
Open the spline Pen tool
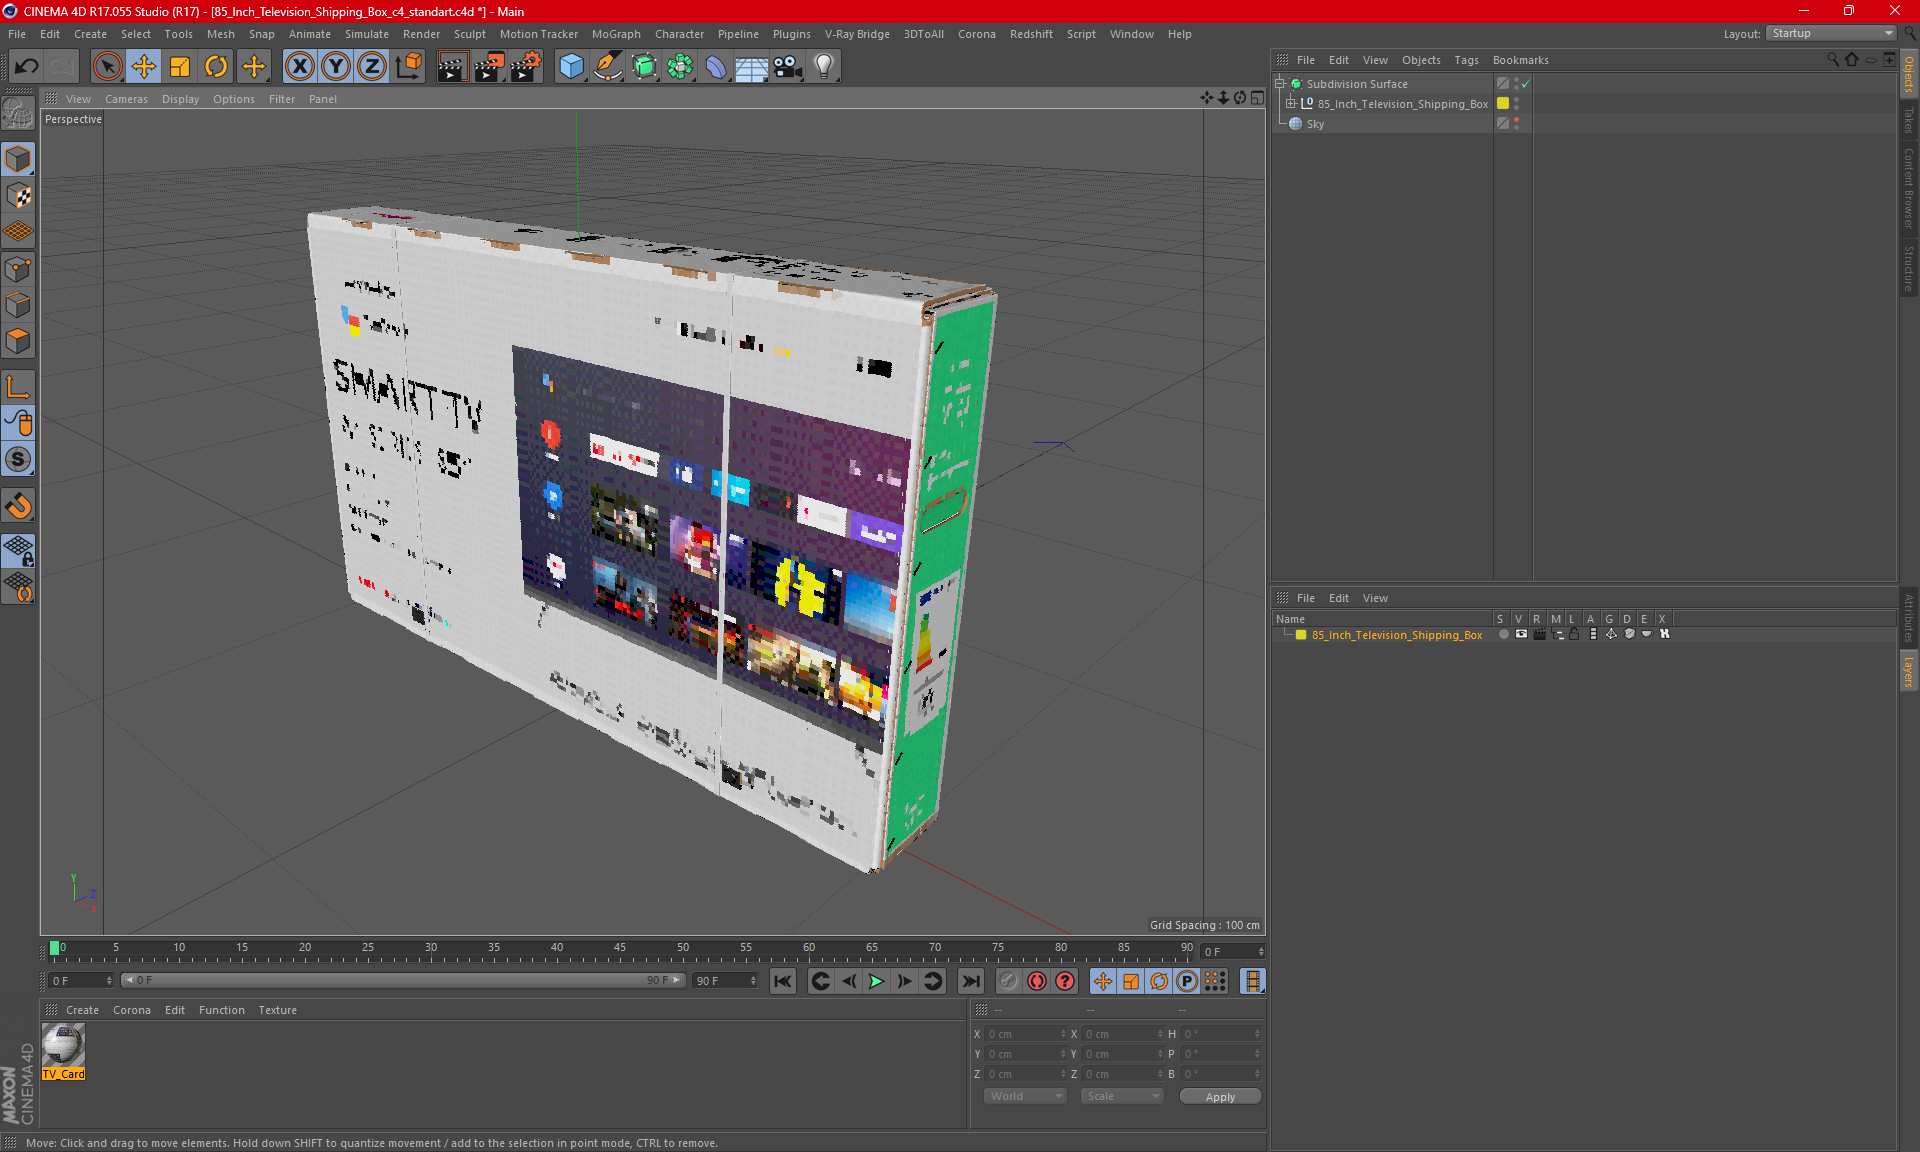[x=607, y=67]
